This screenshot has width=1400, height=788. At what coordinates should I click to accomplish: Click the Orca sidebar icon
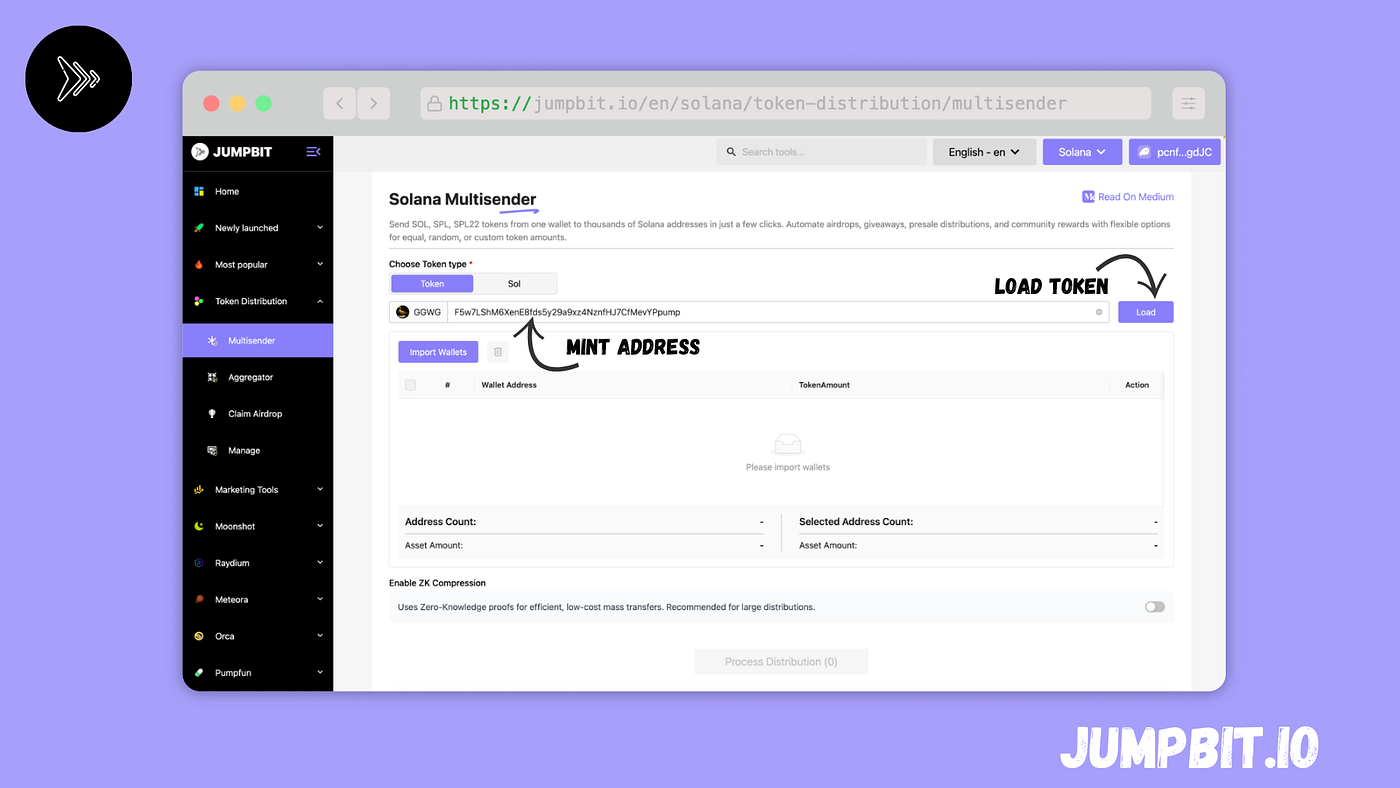[199, 636]
